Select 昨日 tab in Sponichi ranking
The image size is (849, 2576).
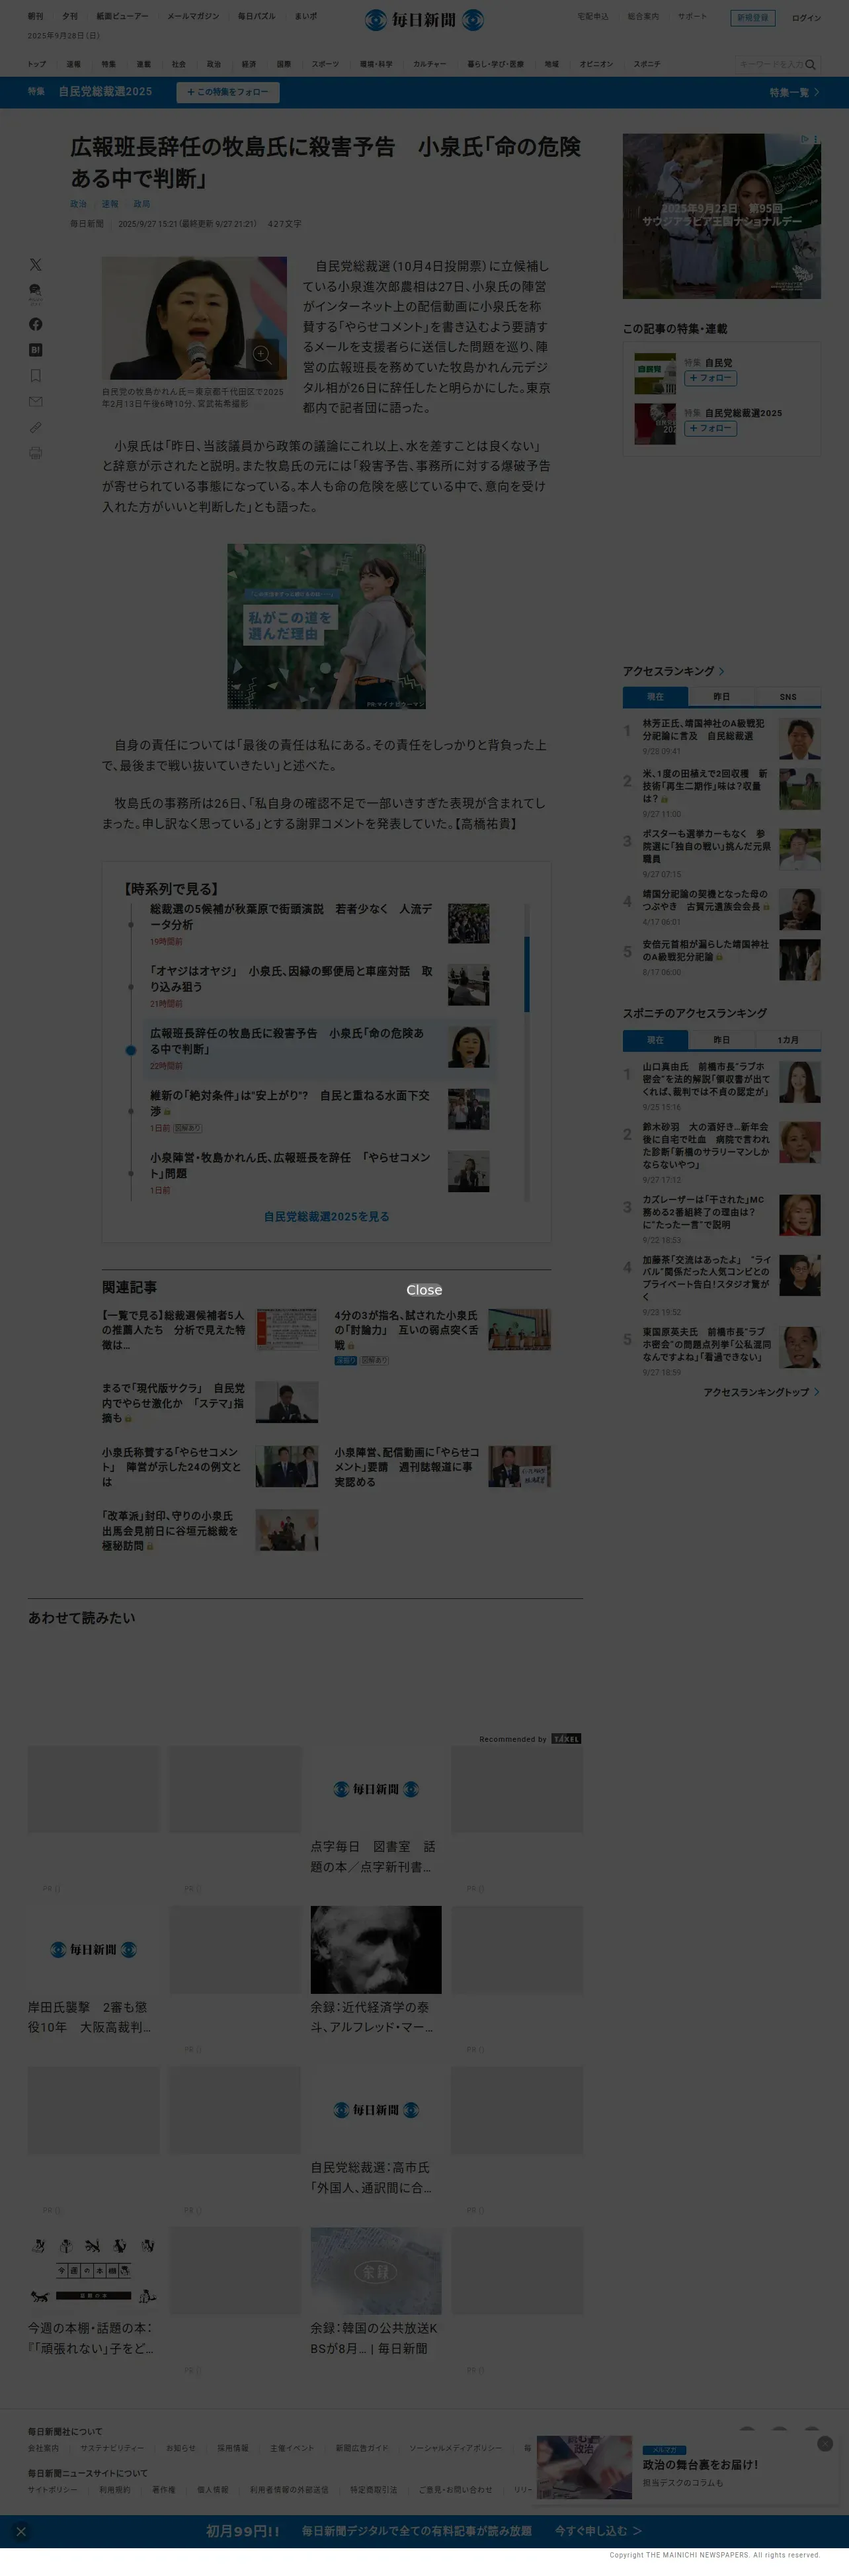point(721,1040)
